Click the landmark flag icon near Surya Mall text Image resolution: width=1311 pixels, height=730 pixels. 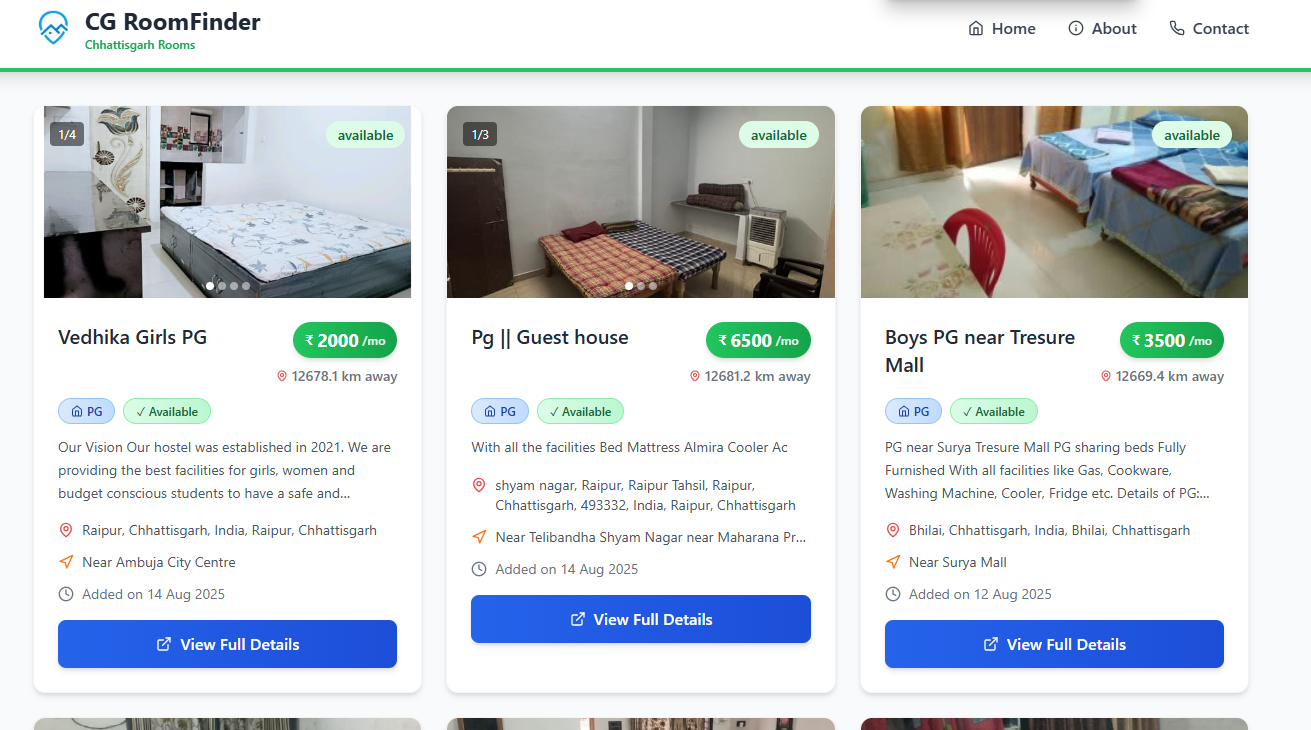(x=892, y=561)
